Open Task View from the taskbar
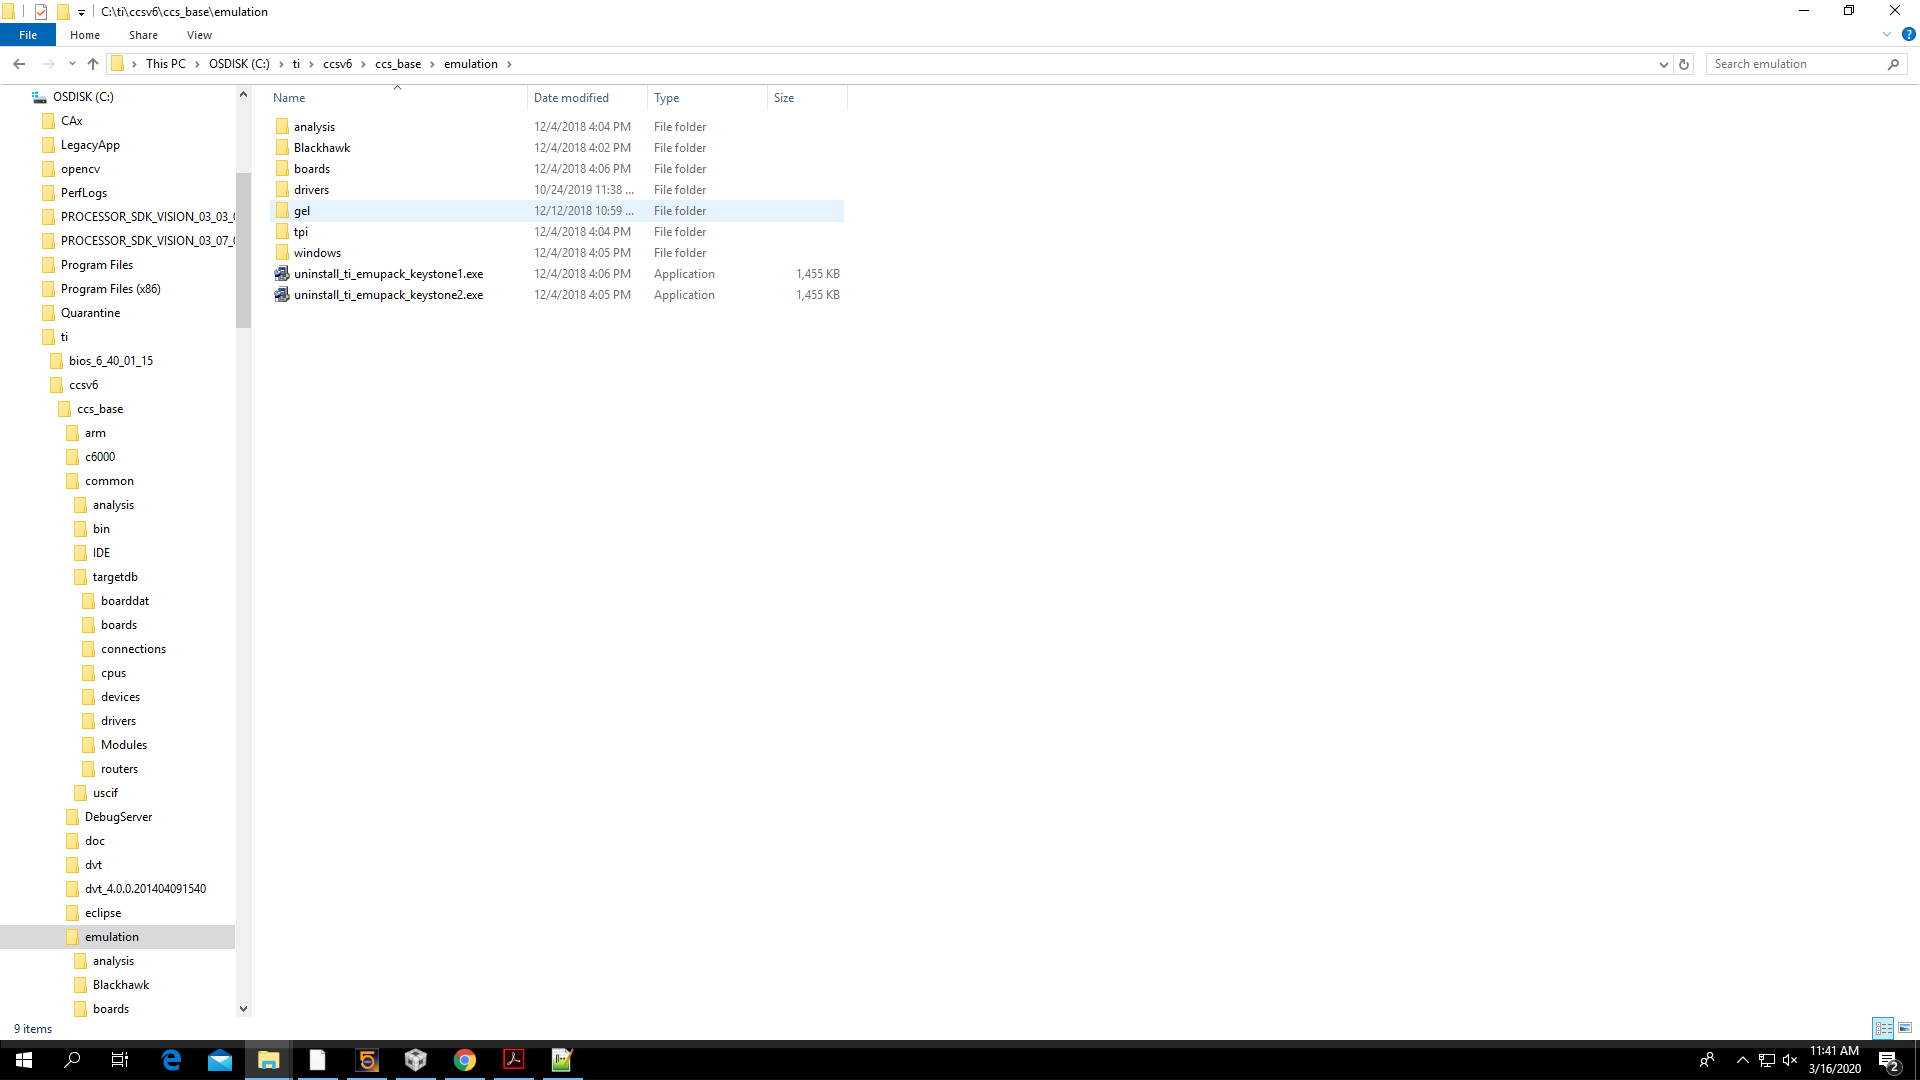The height and width of the screenshot is (1080, 1920). 120,1060
